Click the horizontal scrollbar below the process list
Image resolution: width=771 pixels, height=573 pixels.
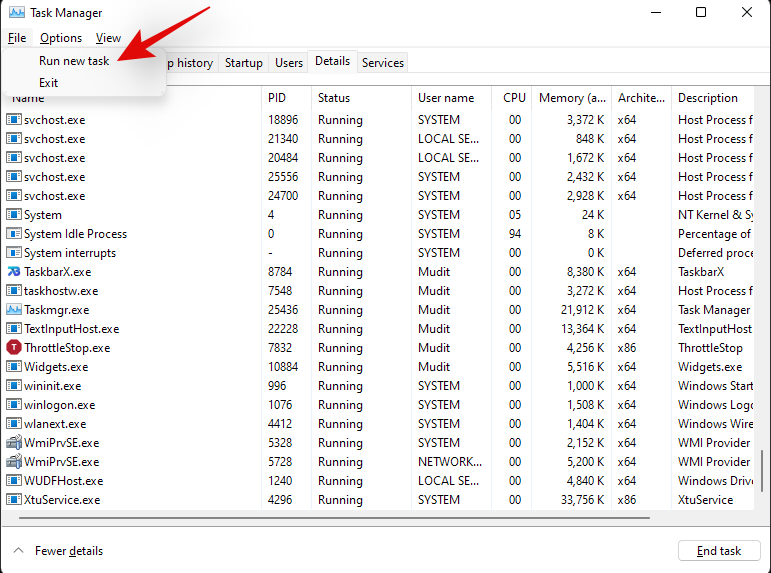pyautogui.click(x=330, y=518)
